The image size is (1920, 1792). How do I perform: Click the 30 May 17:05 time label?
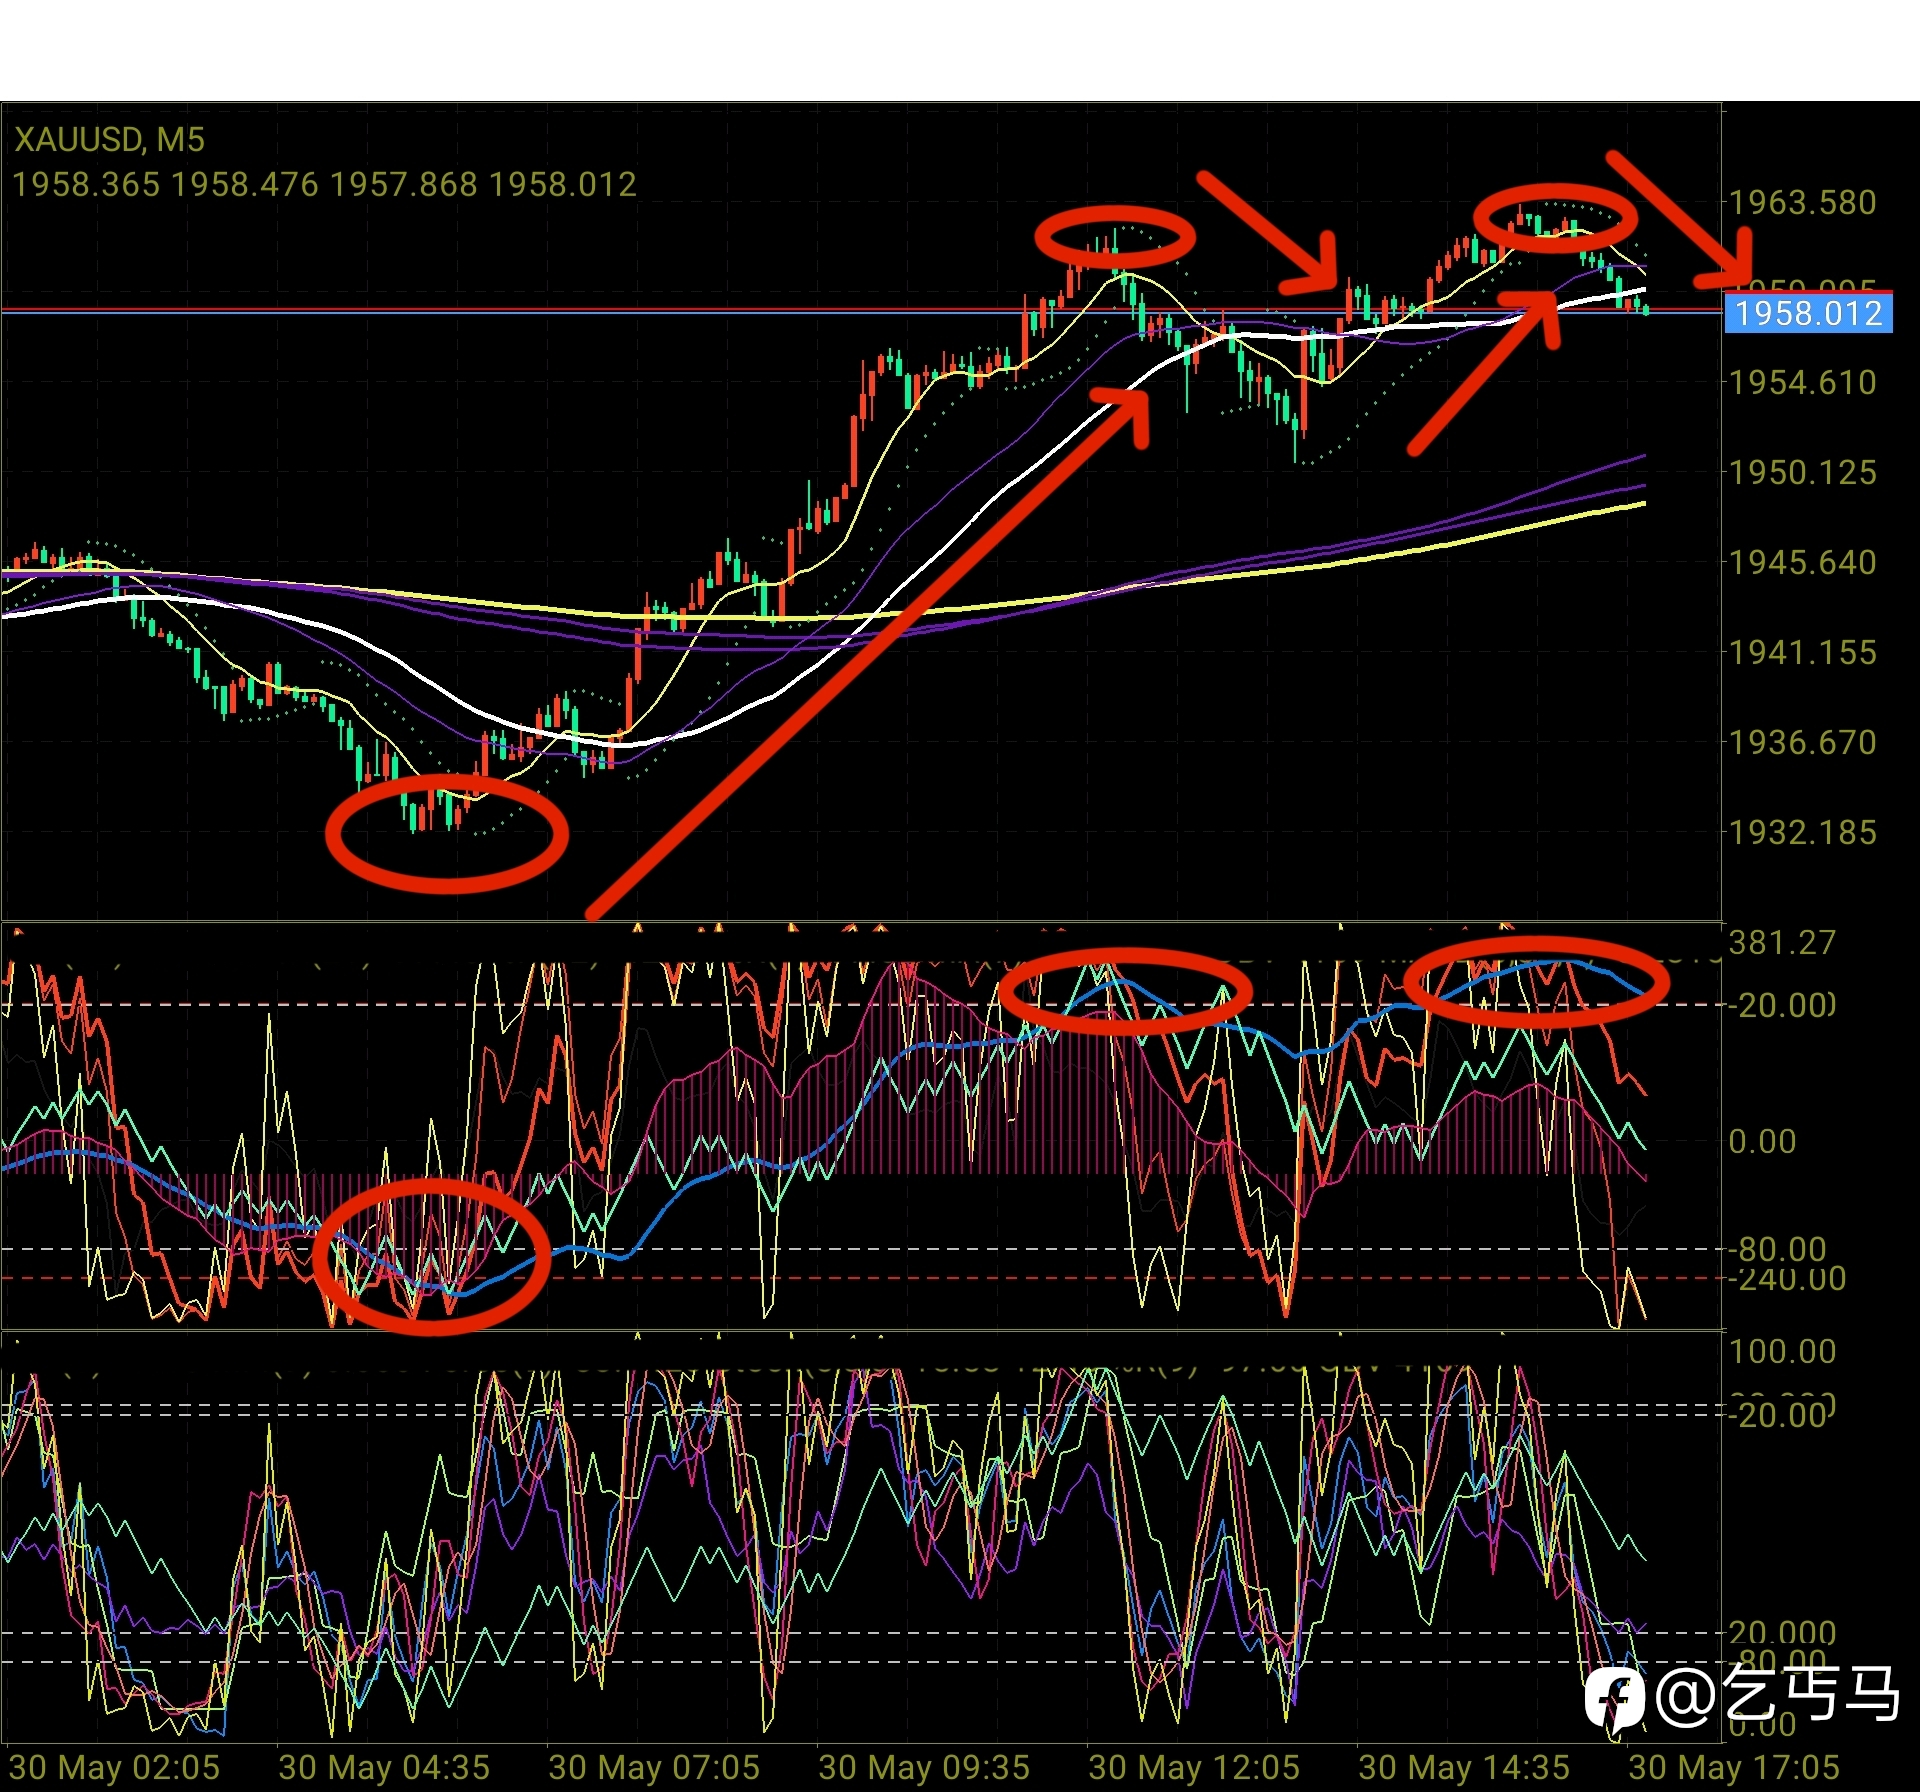tap(1734, 1767)
